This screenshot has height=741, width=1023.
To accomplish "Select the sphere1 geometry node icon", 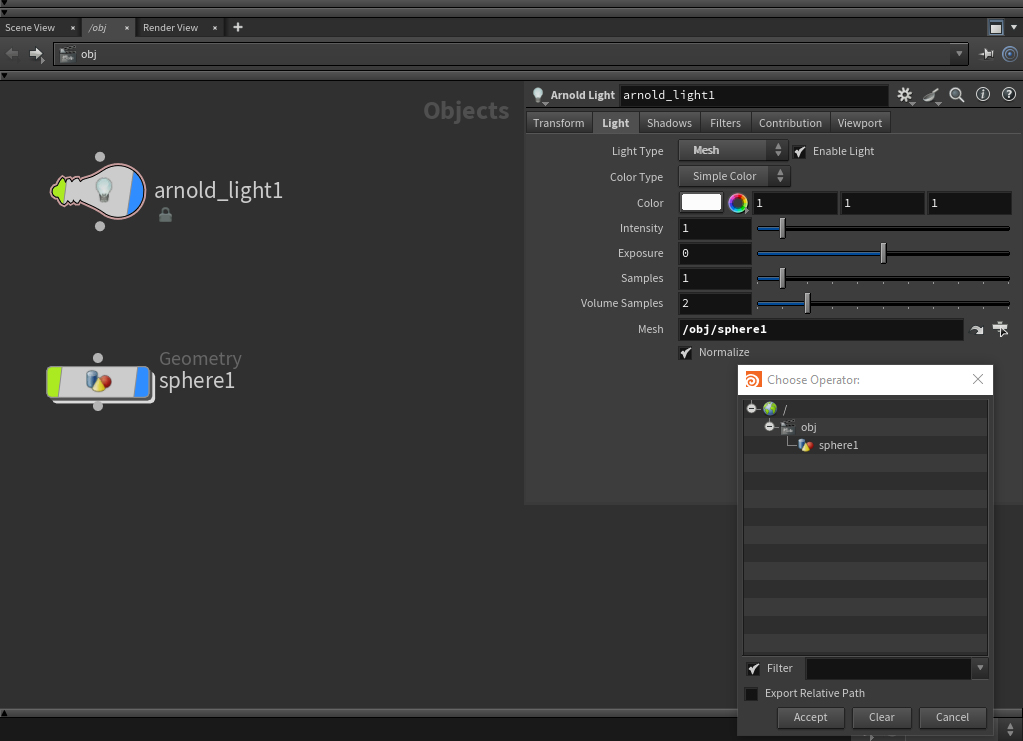I will point(99,382).
